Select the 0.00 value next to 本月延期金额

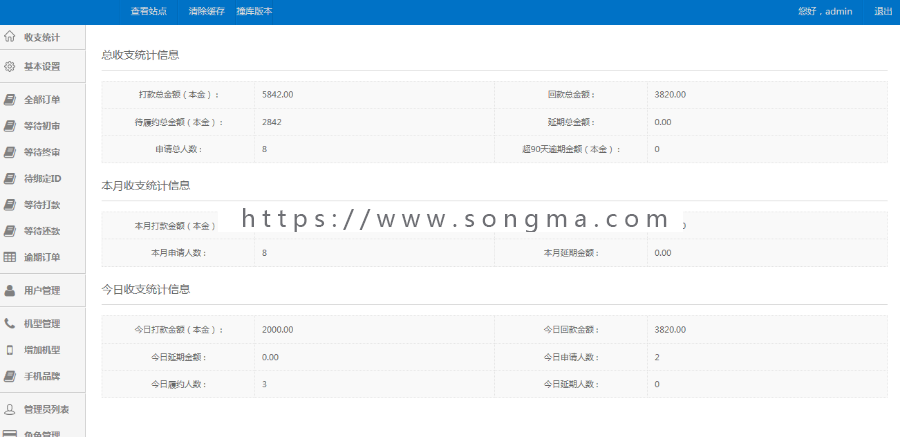pyautogui.click(x=662, y=253)
